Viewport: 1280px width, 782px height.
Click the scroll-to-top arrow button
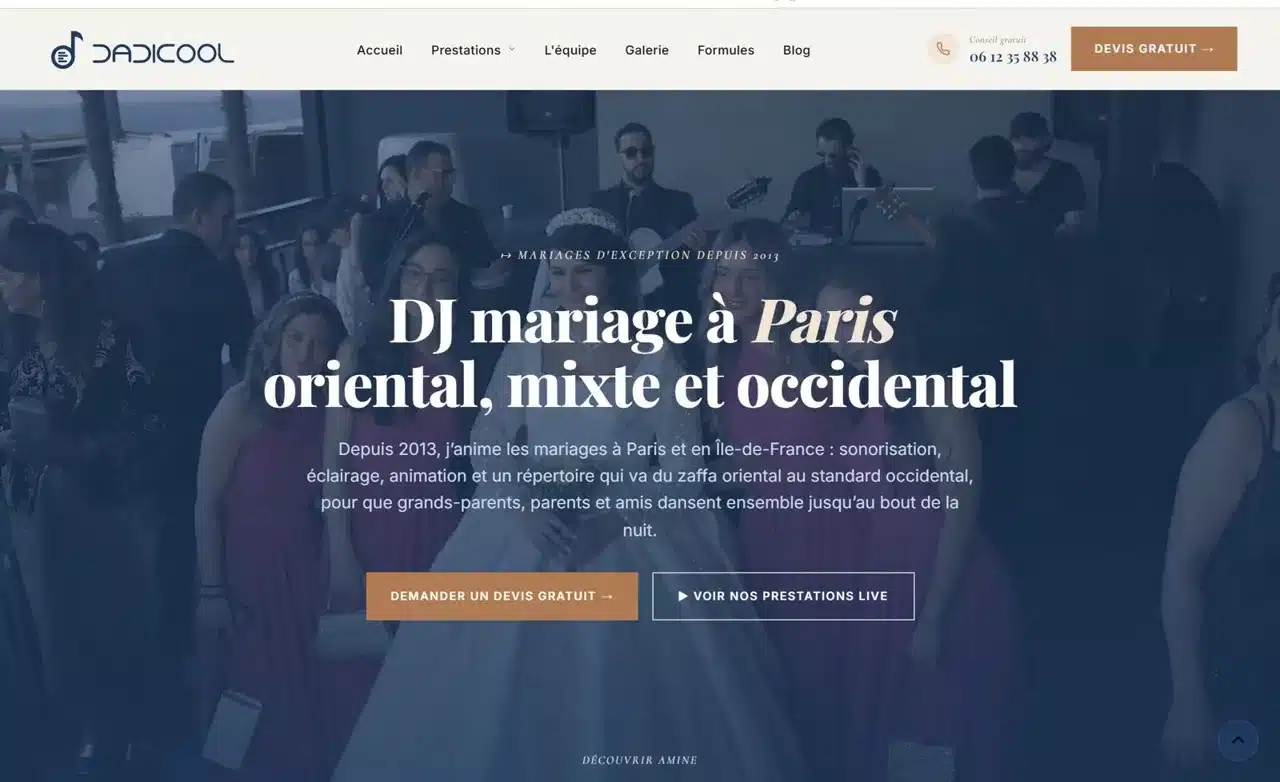1238,741
